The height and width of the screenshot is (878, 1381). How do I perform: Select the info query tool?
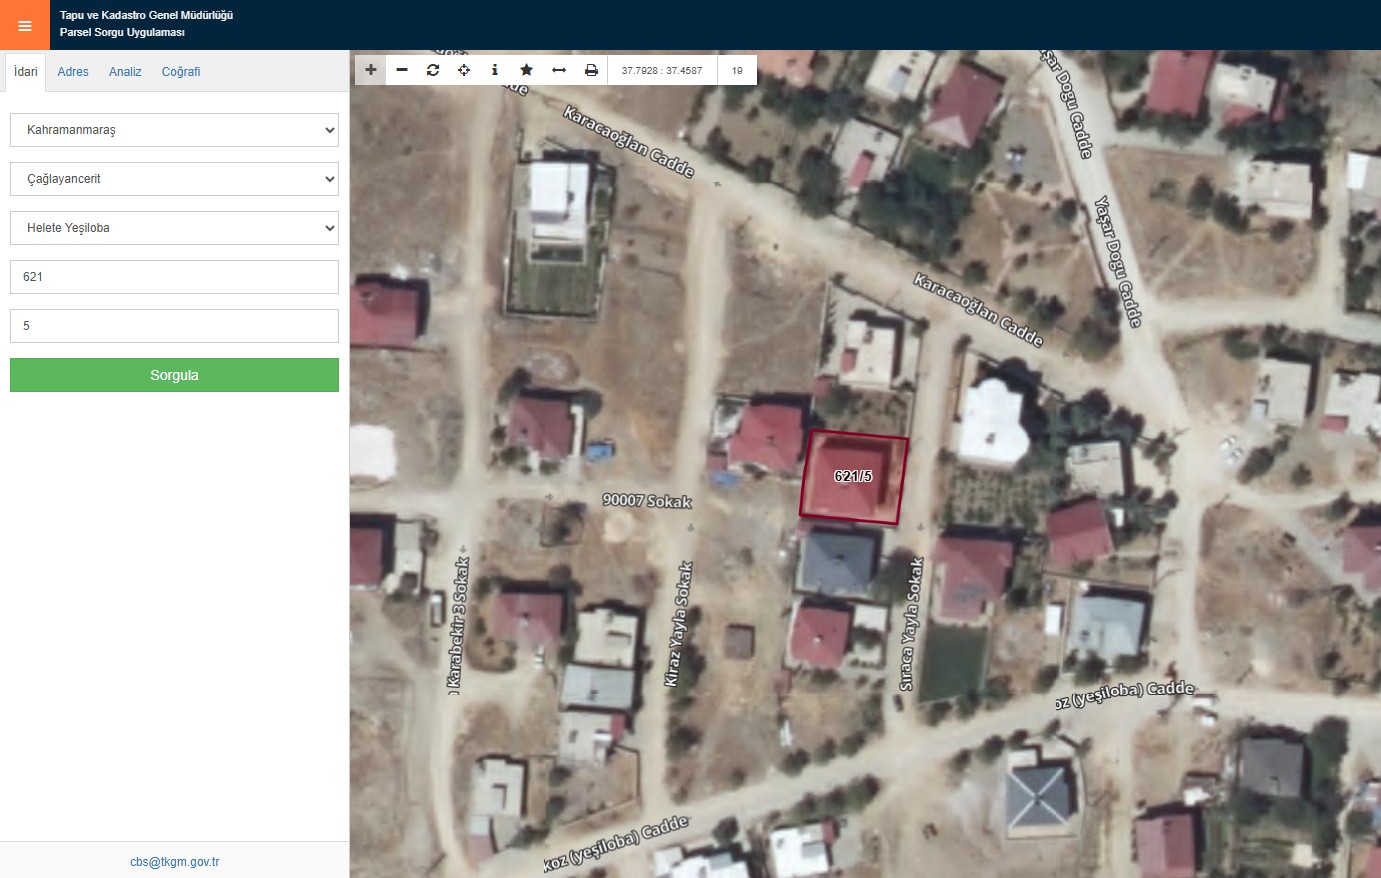pyautogui.click(x=495, y=70)
